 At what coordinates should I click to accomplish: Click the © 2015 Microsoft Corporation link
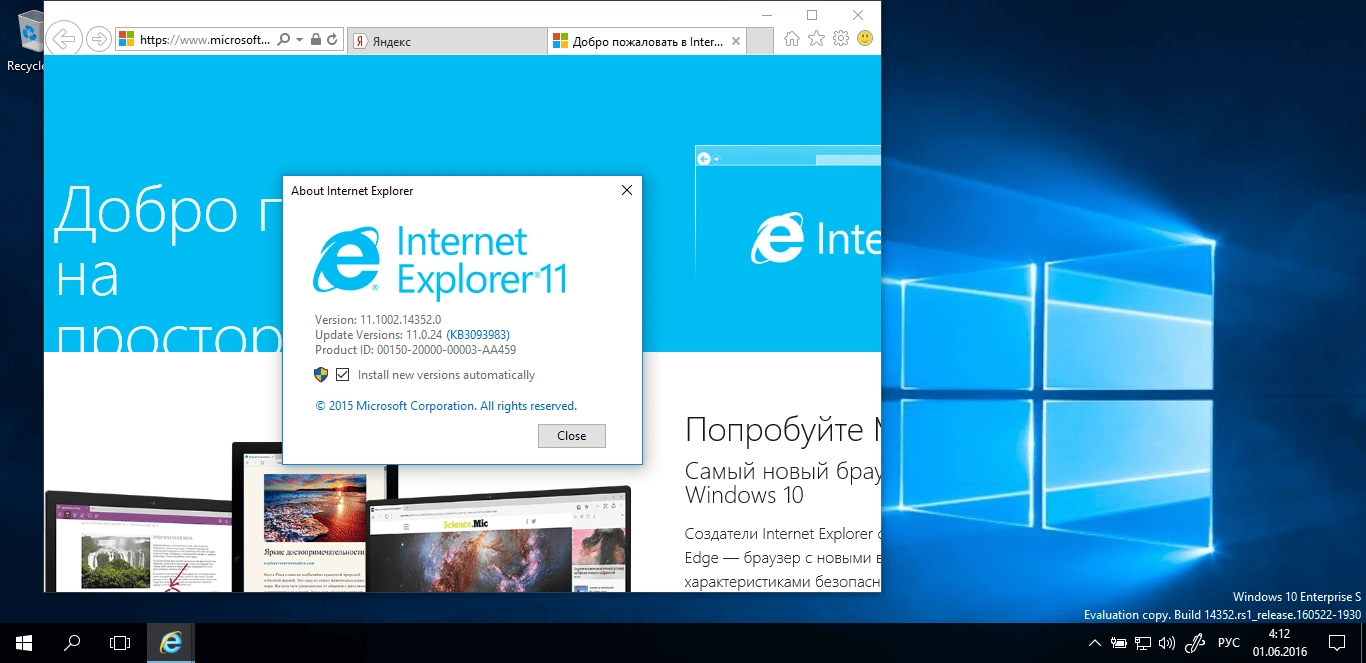pos(446,406)
